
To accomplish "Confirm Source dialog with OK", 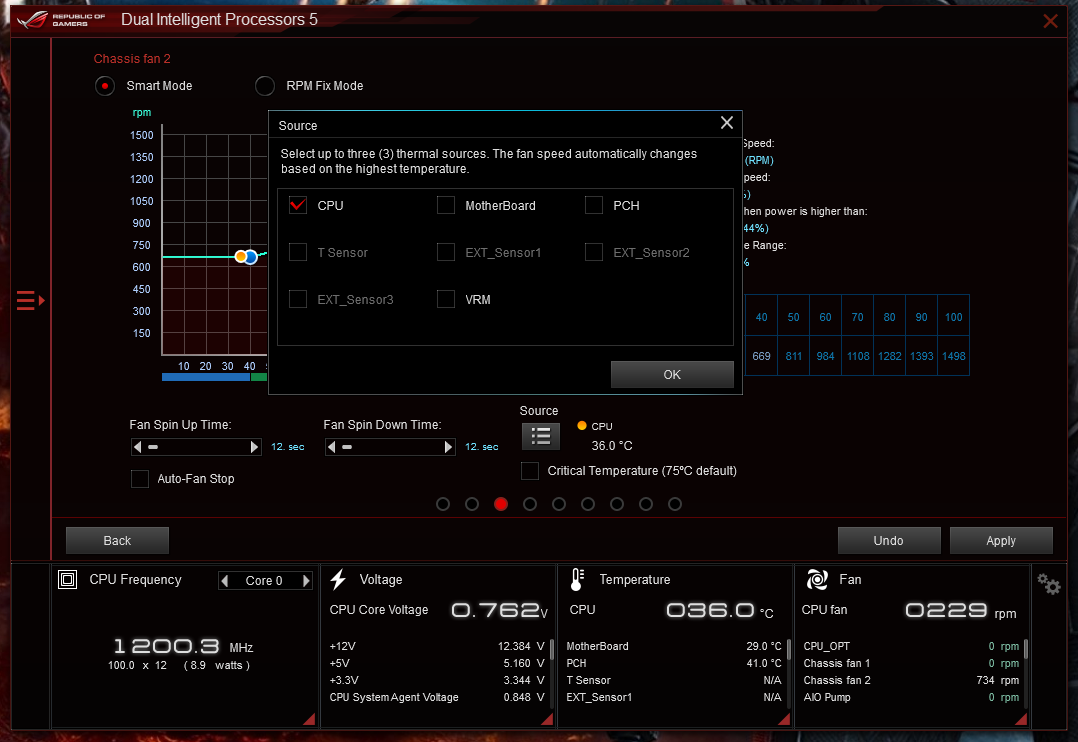I will pyautogui.click(x=672, y=375).
